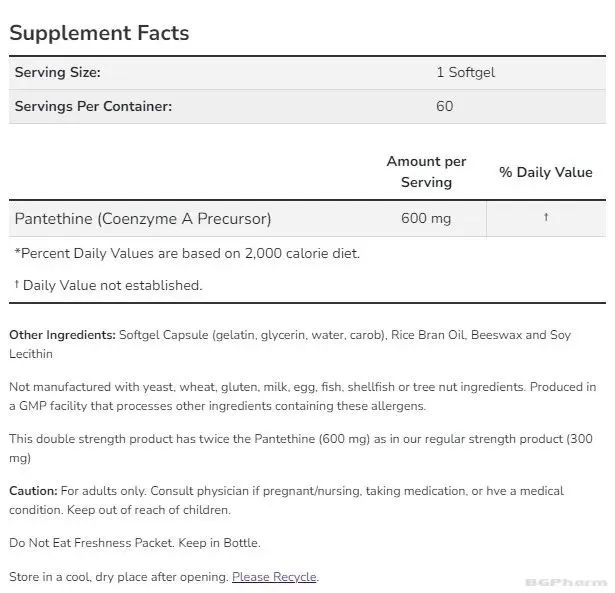Click the 60 servings value

coord(444,106)
